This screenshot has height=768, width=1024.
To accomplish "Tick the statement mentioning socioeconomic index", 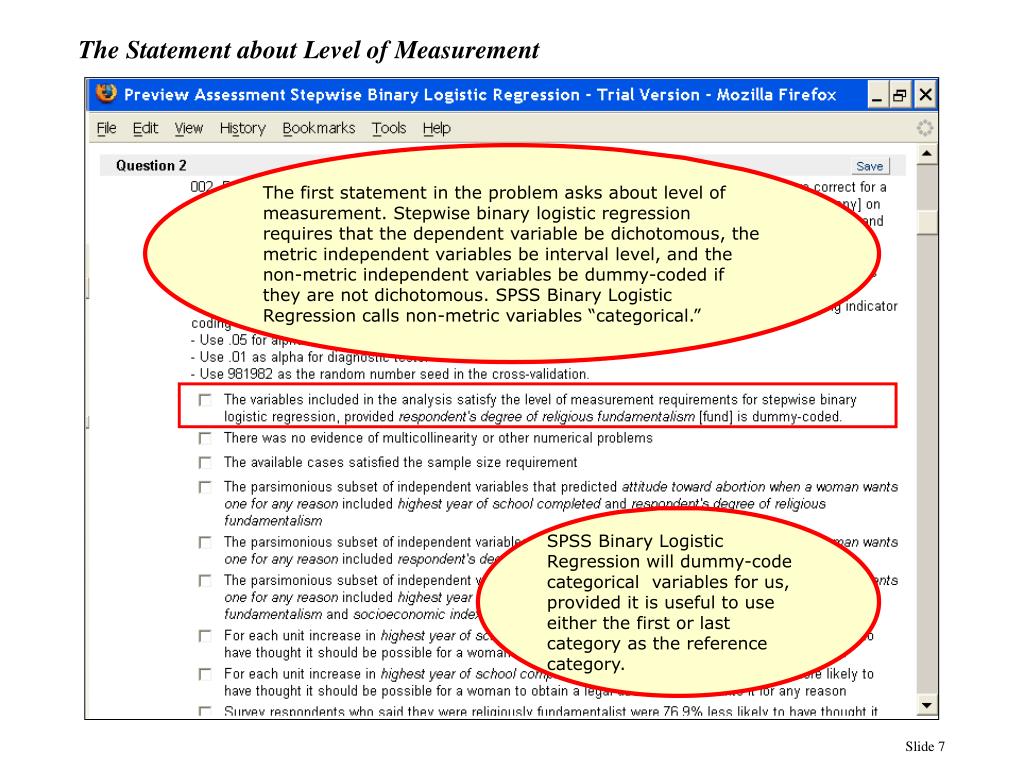I will pos(205,581).
